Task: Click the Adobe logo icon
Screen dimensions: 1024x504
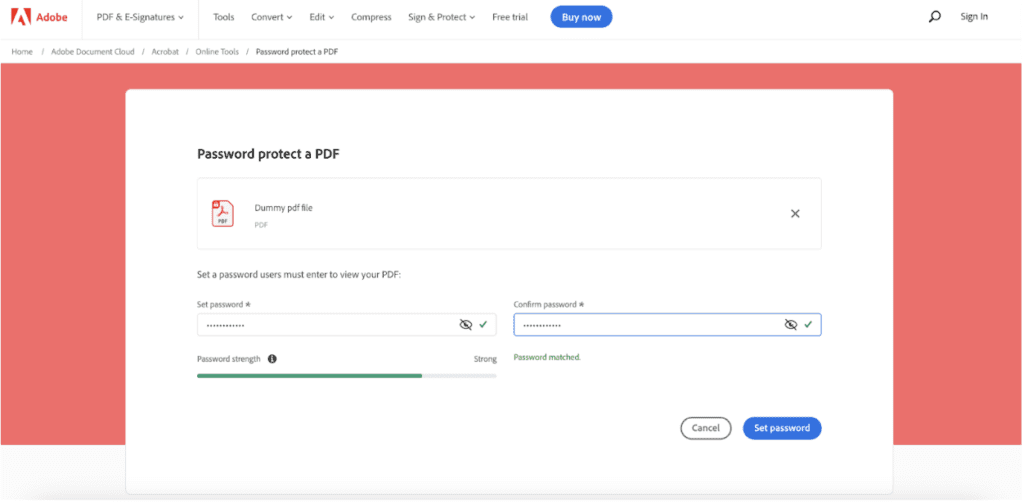Action: 21,17
